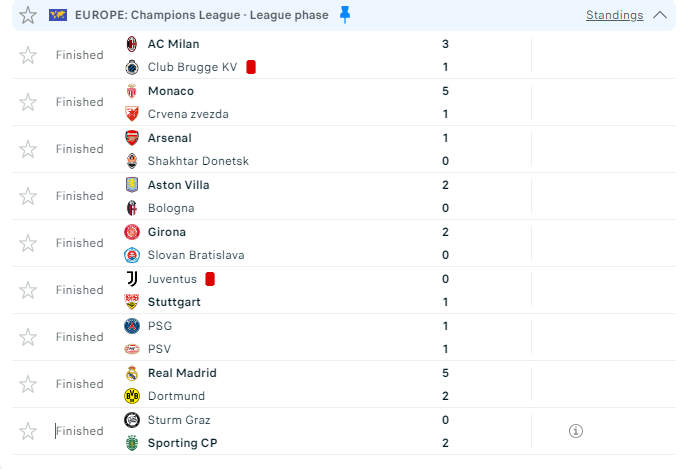Open the Standings link
The image size is (686, 469).
point(614,15)
